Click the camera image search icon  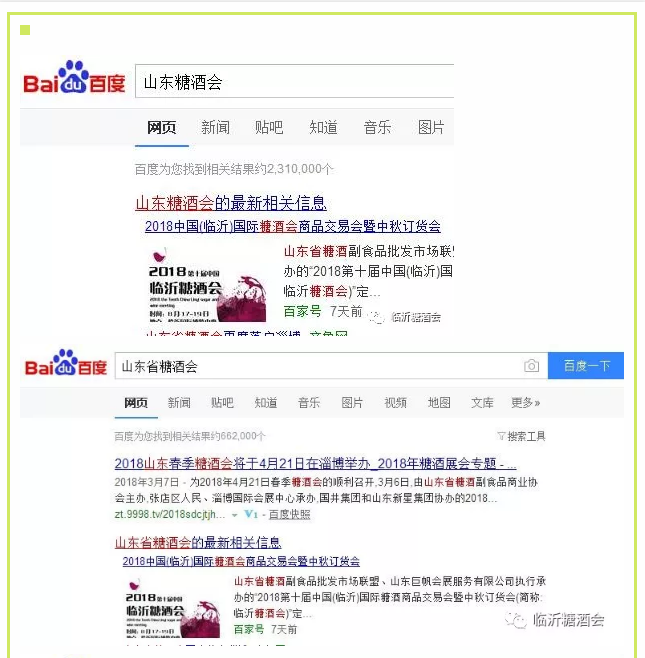point(531,366)
